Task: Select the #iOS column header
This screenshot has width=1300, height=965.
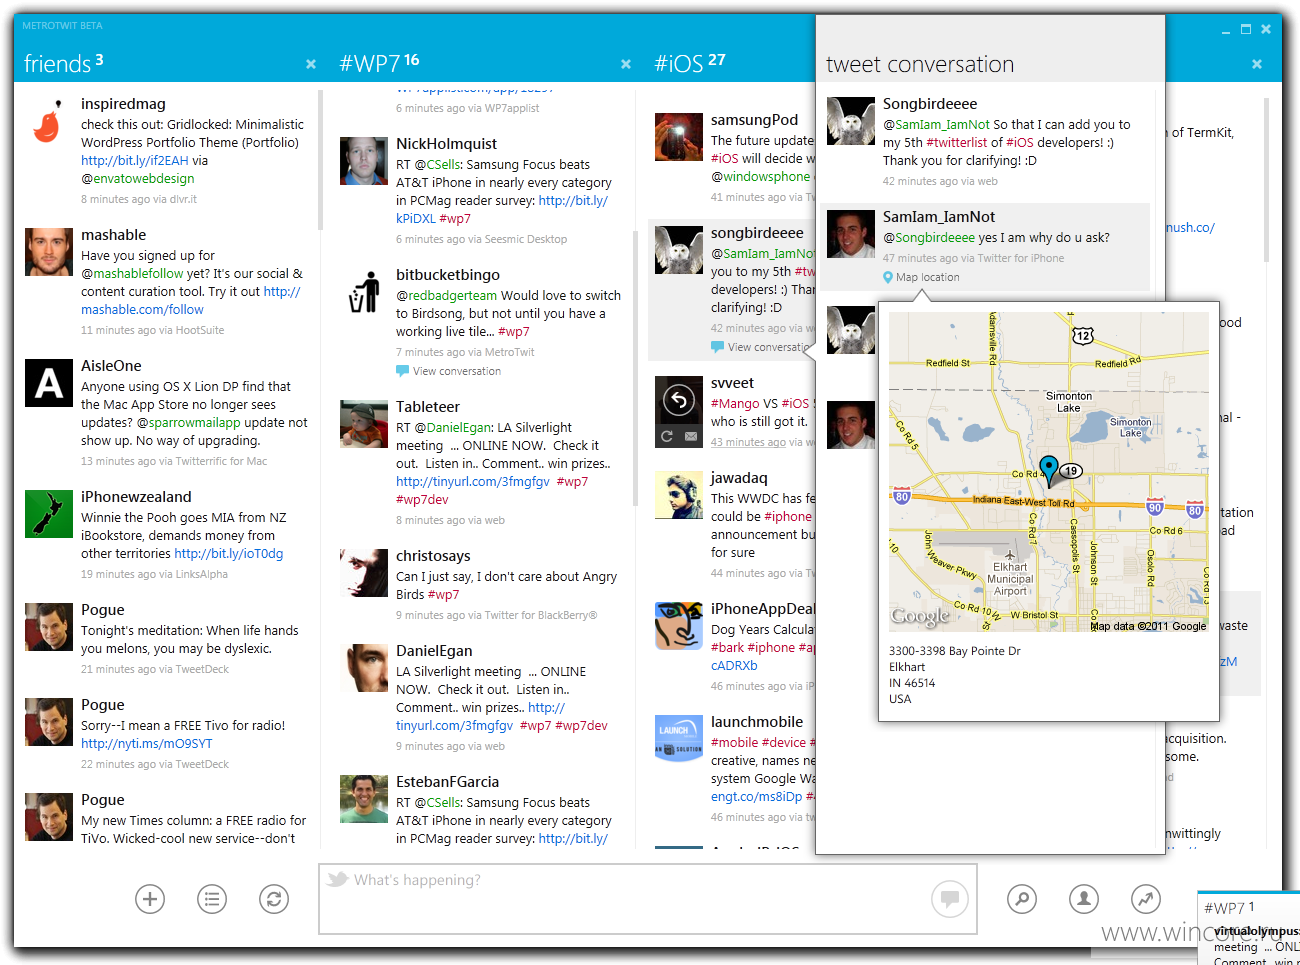Action: [690, 63]
